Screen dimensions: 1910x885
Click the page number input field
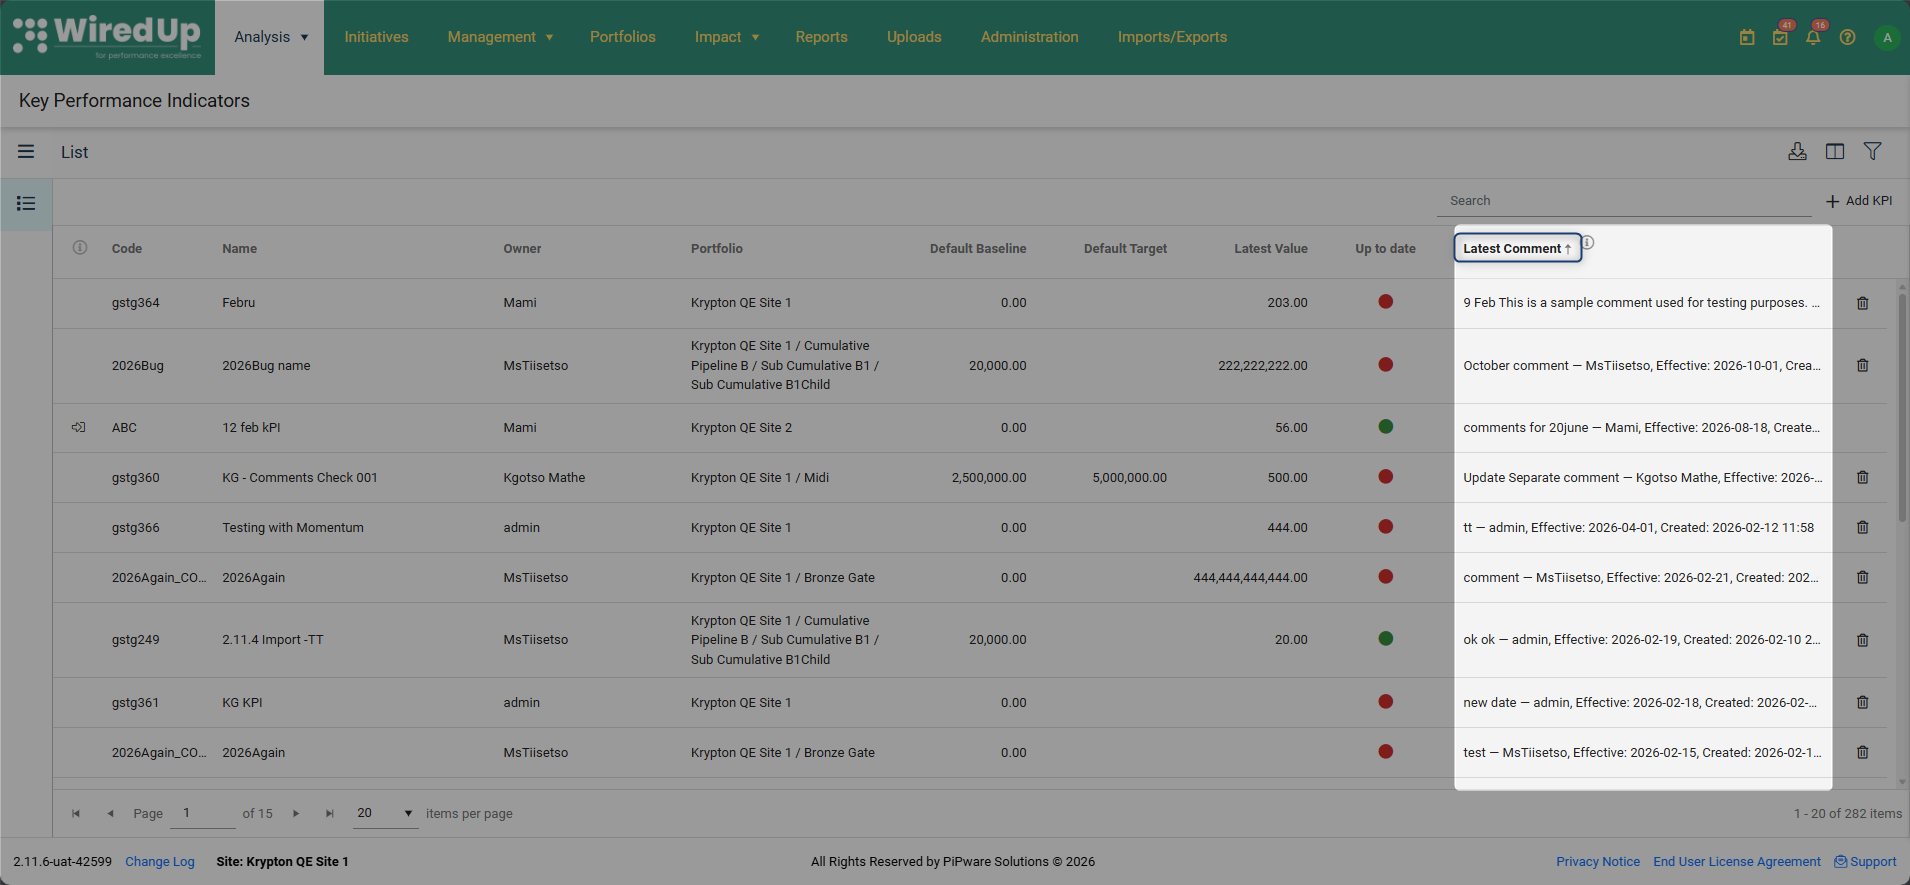(x=203, y=813)
